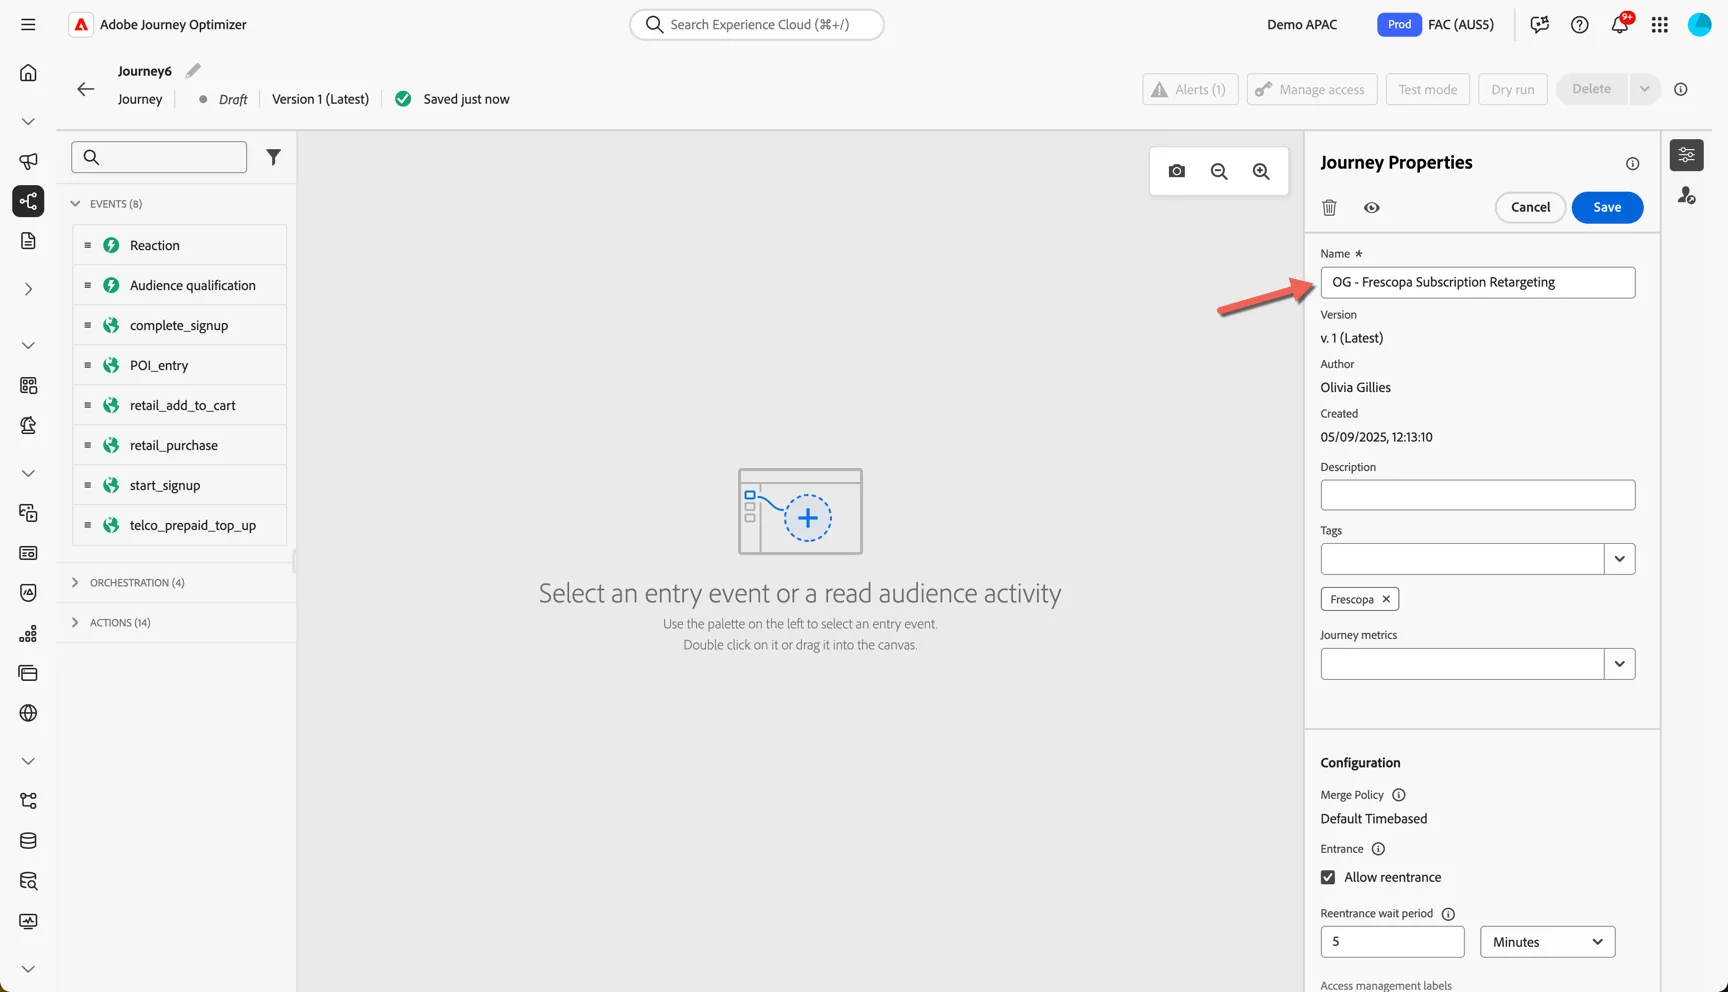Open Alerts (1)
This screenshot has height=992, width=1728.
[x=1190, y=89]
